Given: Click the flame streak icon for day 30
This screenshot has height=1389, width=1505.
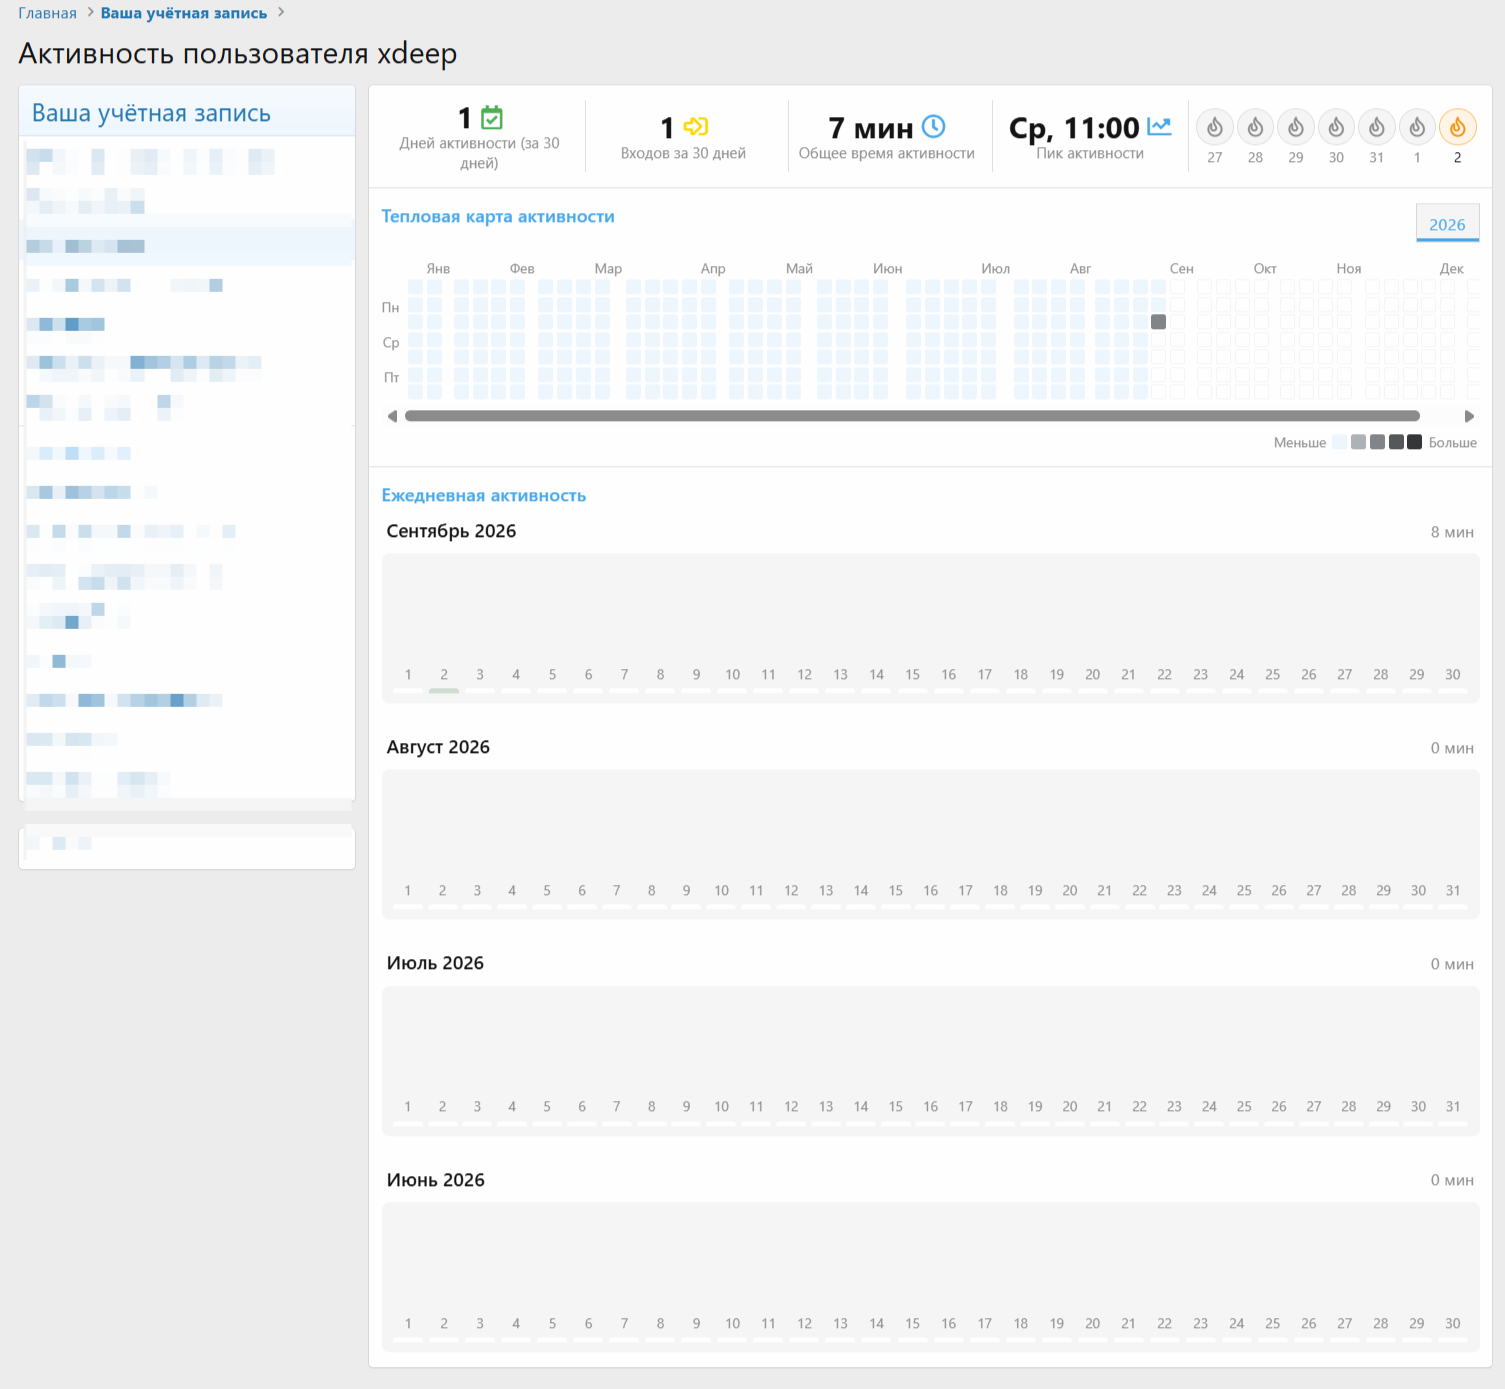Looking at the screenshot, I should point(1336,127).
